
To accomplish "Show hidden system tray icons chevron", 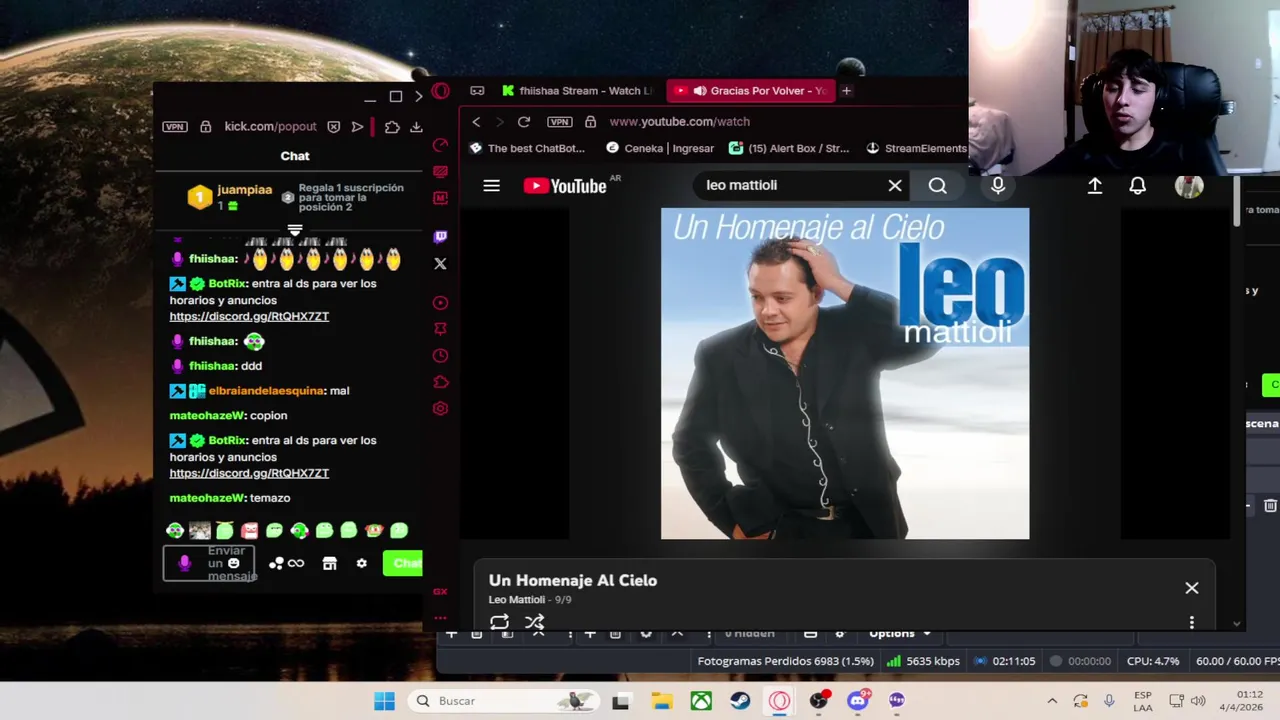I will point(1052,701).
